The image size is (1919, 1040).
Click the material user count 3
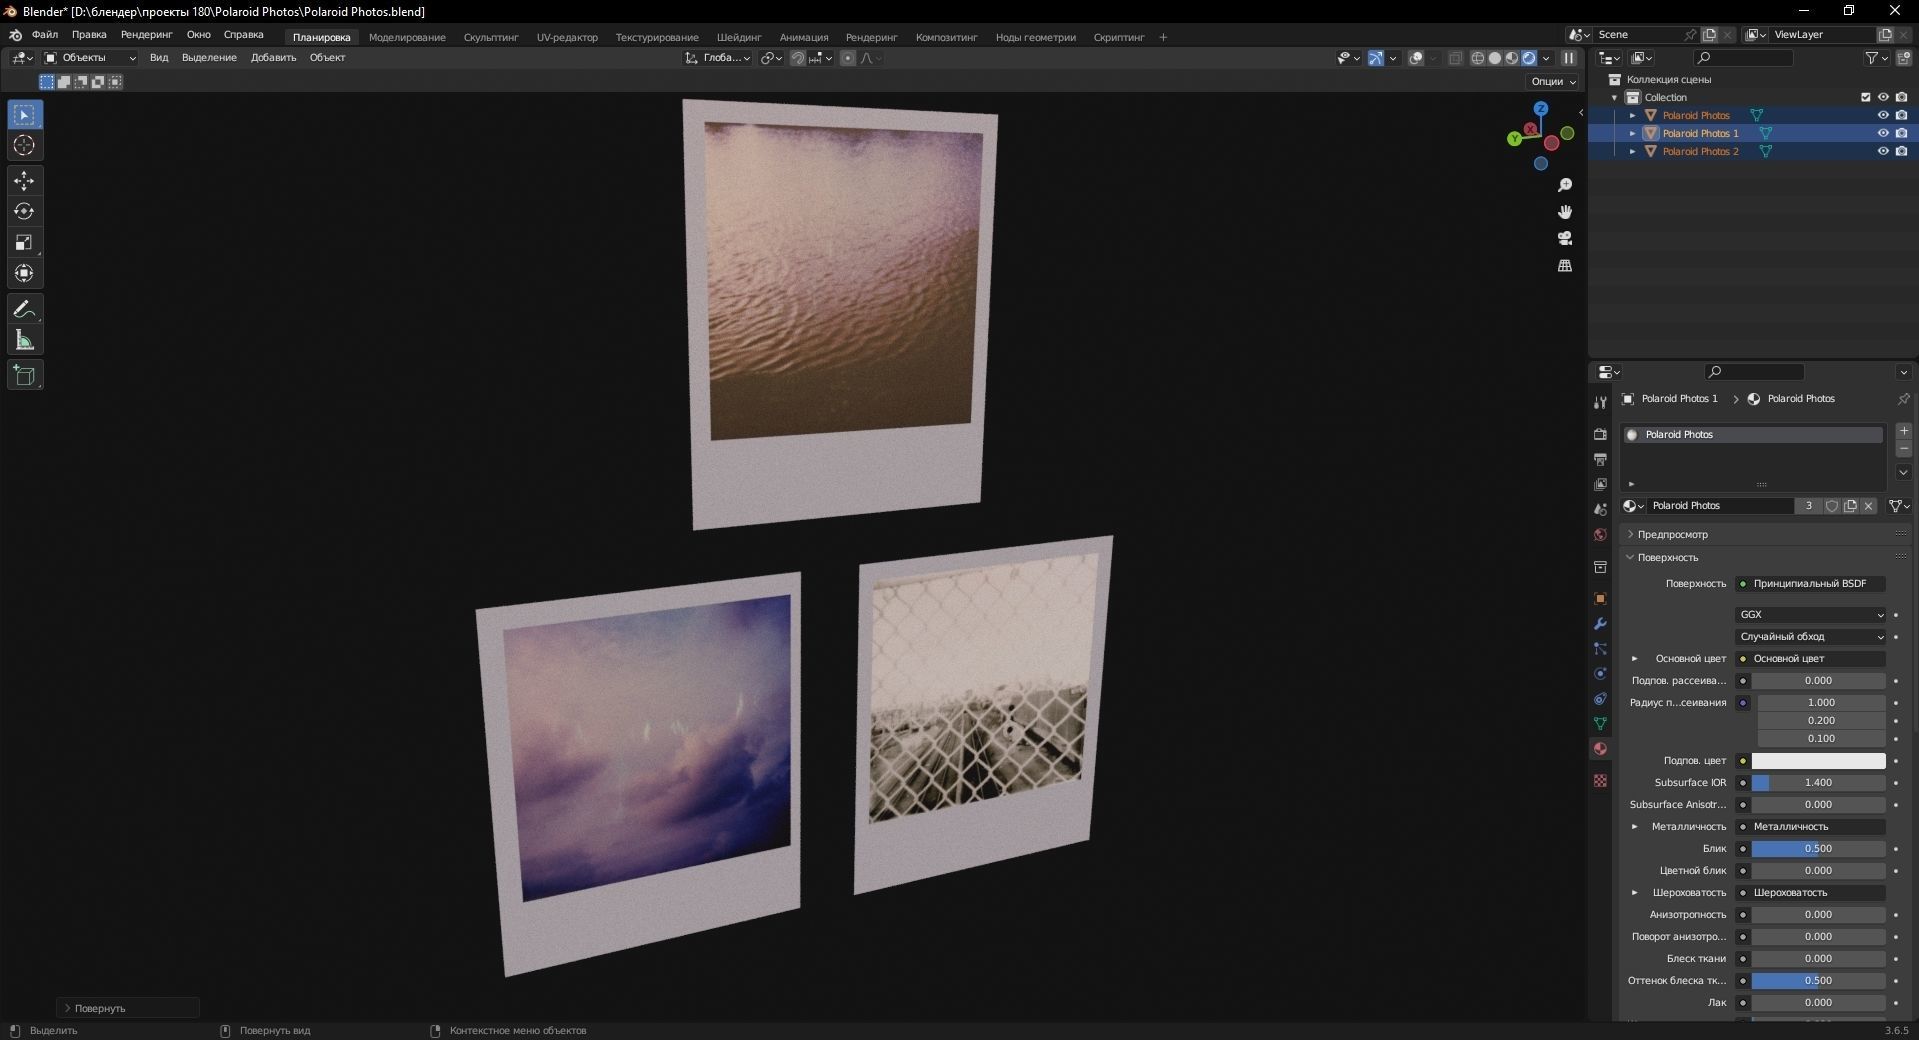click(x=1808, y=506)
